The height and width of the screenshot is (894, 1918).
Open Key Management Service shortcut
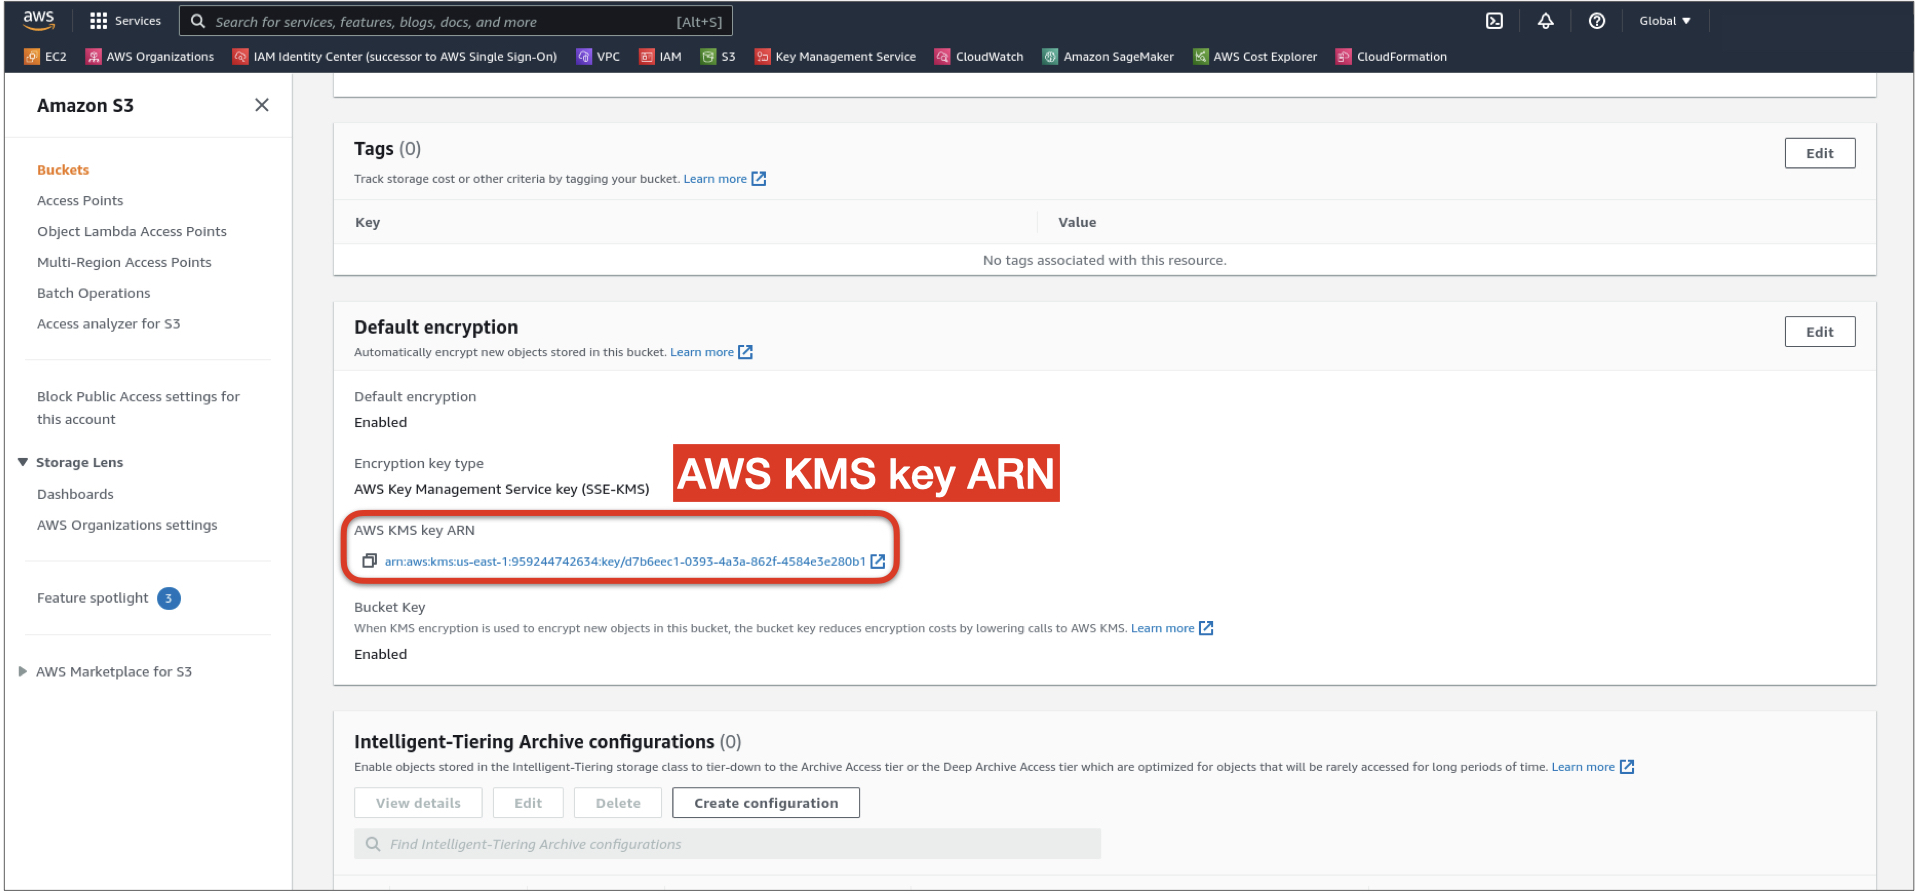click(x=835, y=57)
